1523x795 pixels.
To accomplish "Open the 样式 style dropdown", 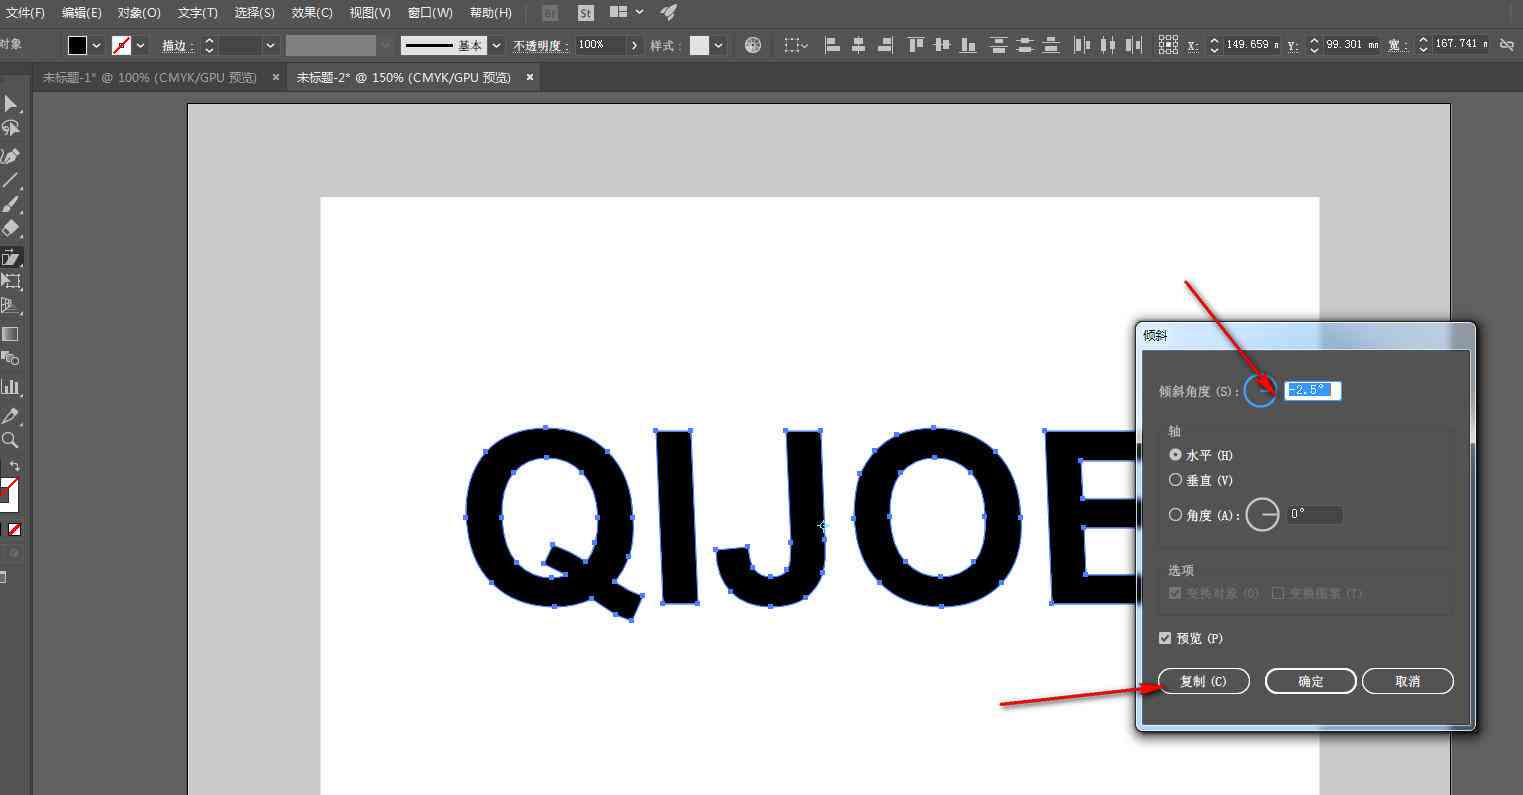I will (719, 46).
